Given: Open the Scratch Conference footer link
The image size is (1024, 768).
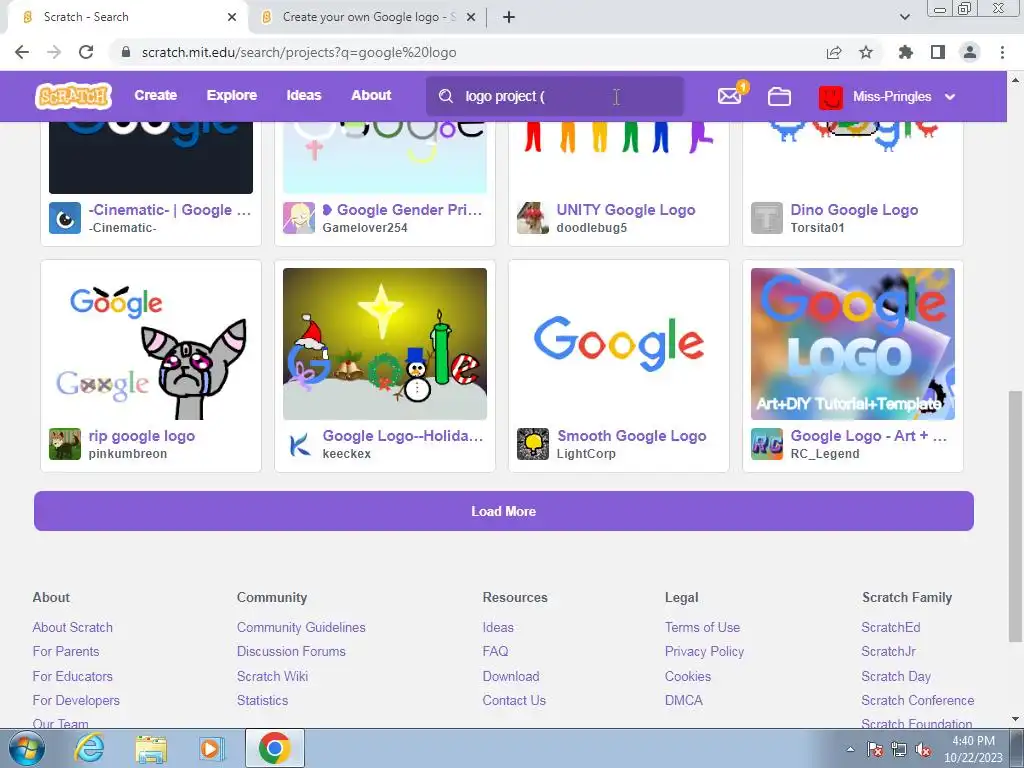Looking at the screenshot, I should coord(918,700).
